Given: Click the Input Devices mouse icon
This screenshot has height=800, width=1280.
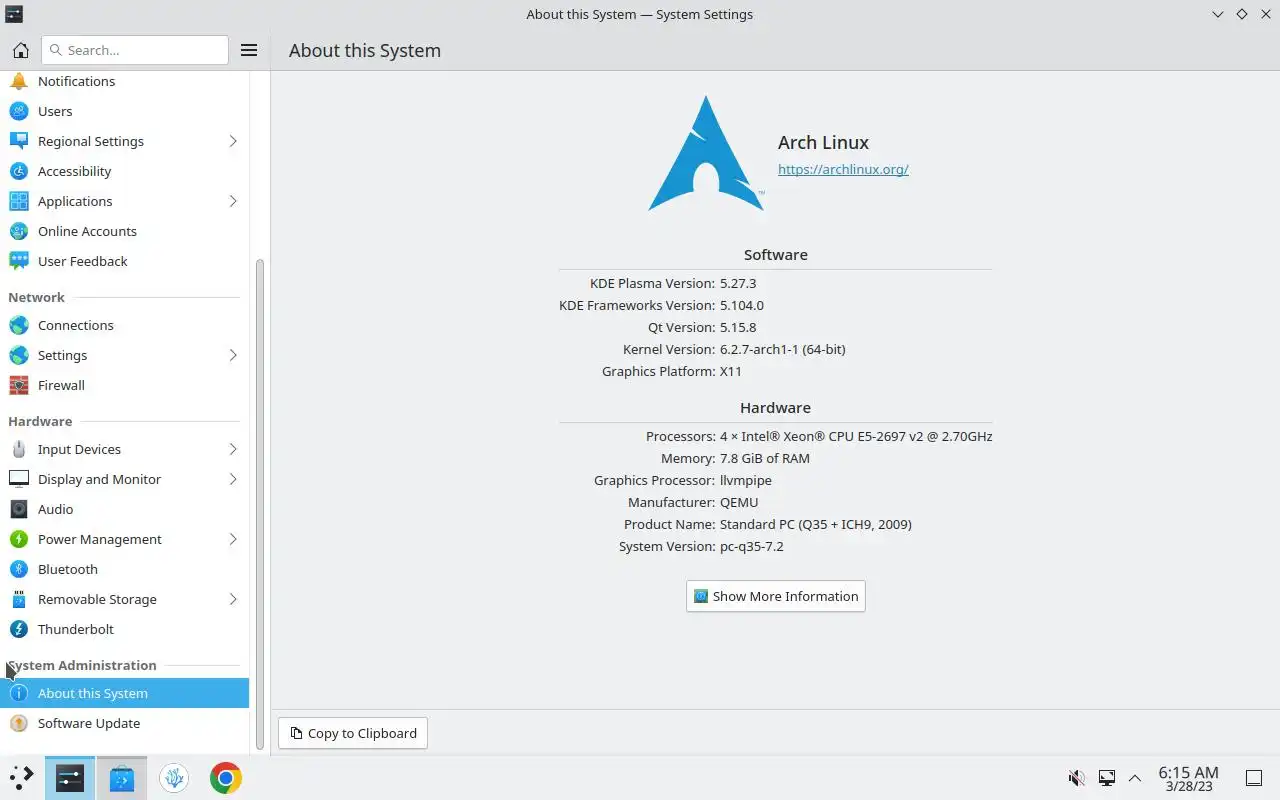Looking at the screenshot, I should [18, 449].
